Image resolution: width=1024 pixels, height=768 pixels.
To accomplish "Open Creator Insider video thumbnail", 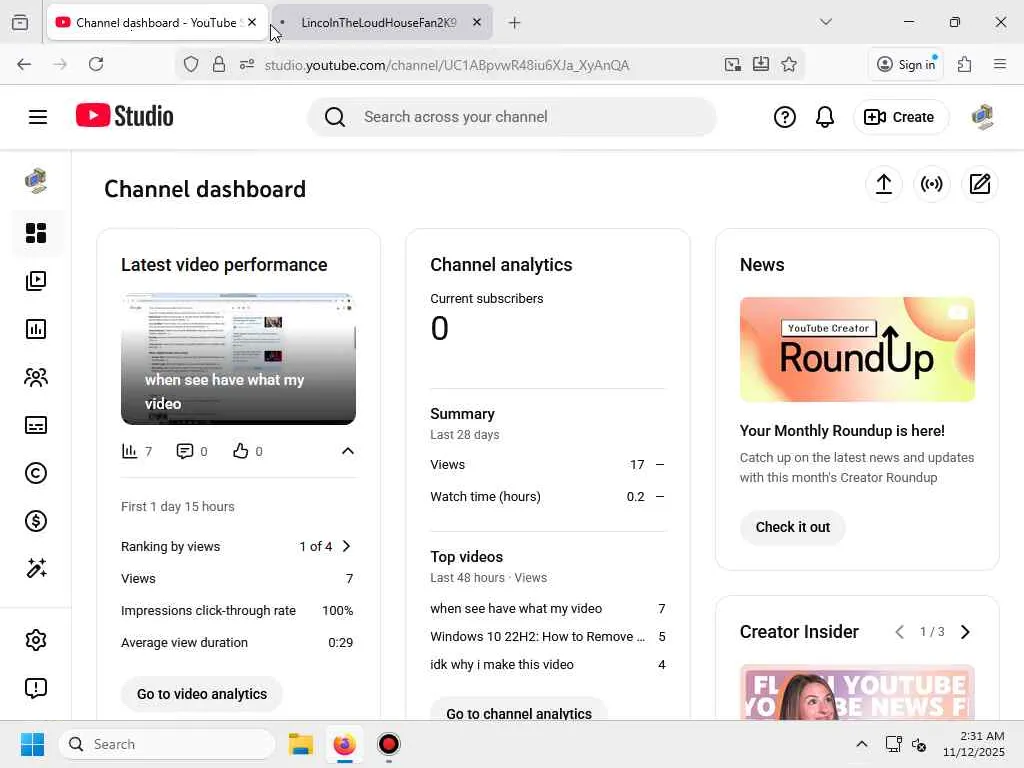I will (x=857, y=692).
